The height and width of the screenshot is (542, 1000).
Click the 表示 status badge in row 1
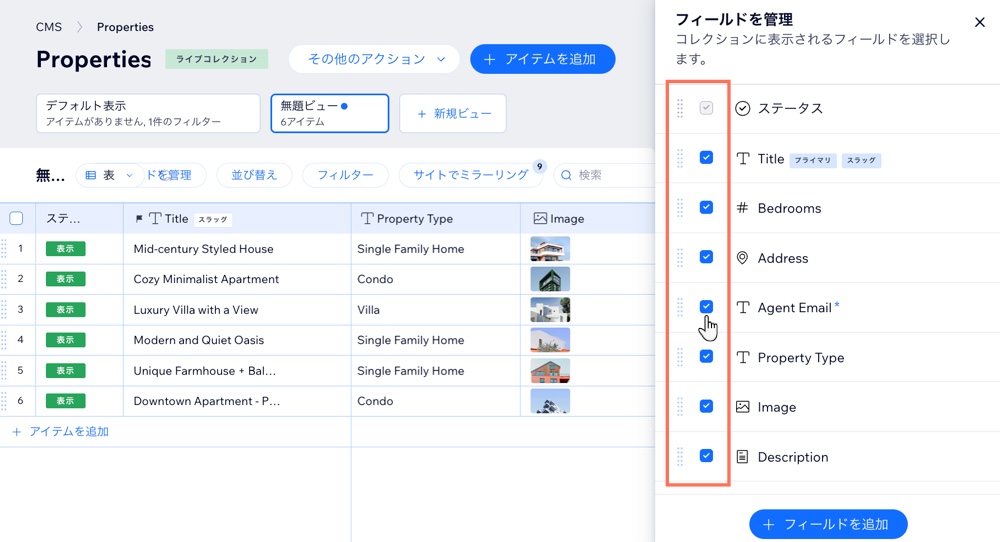(x=65, y=249)
